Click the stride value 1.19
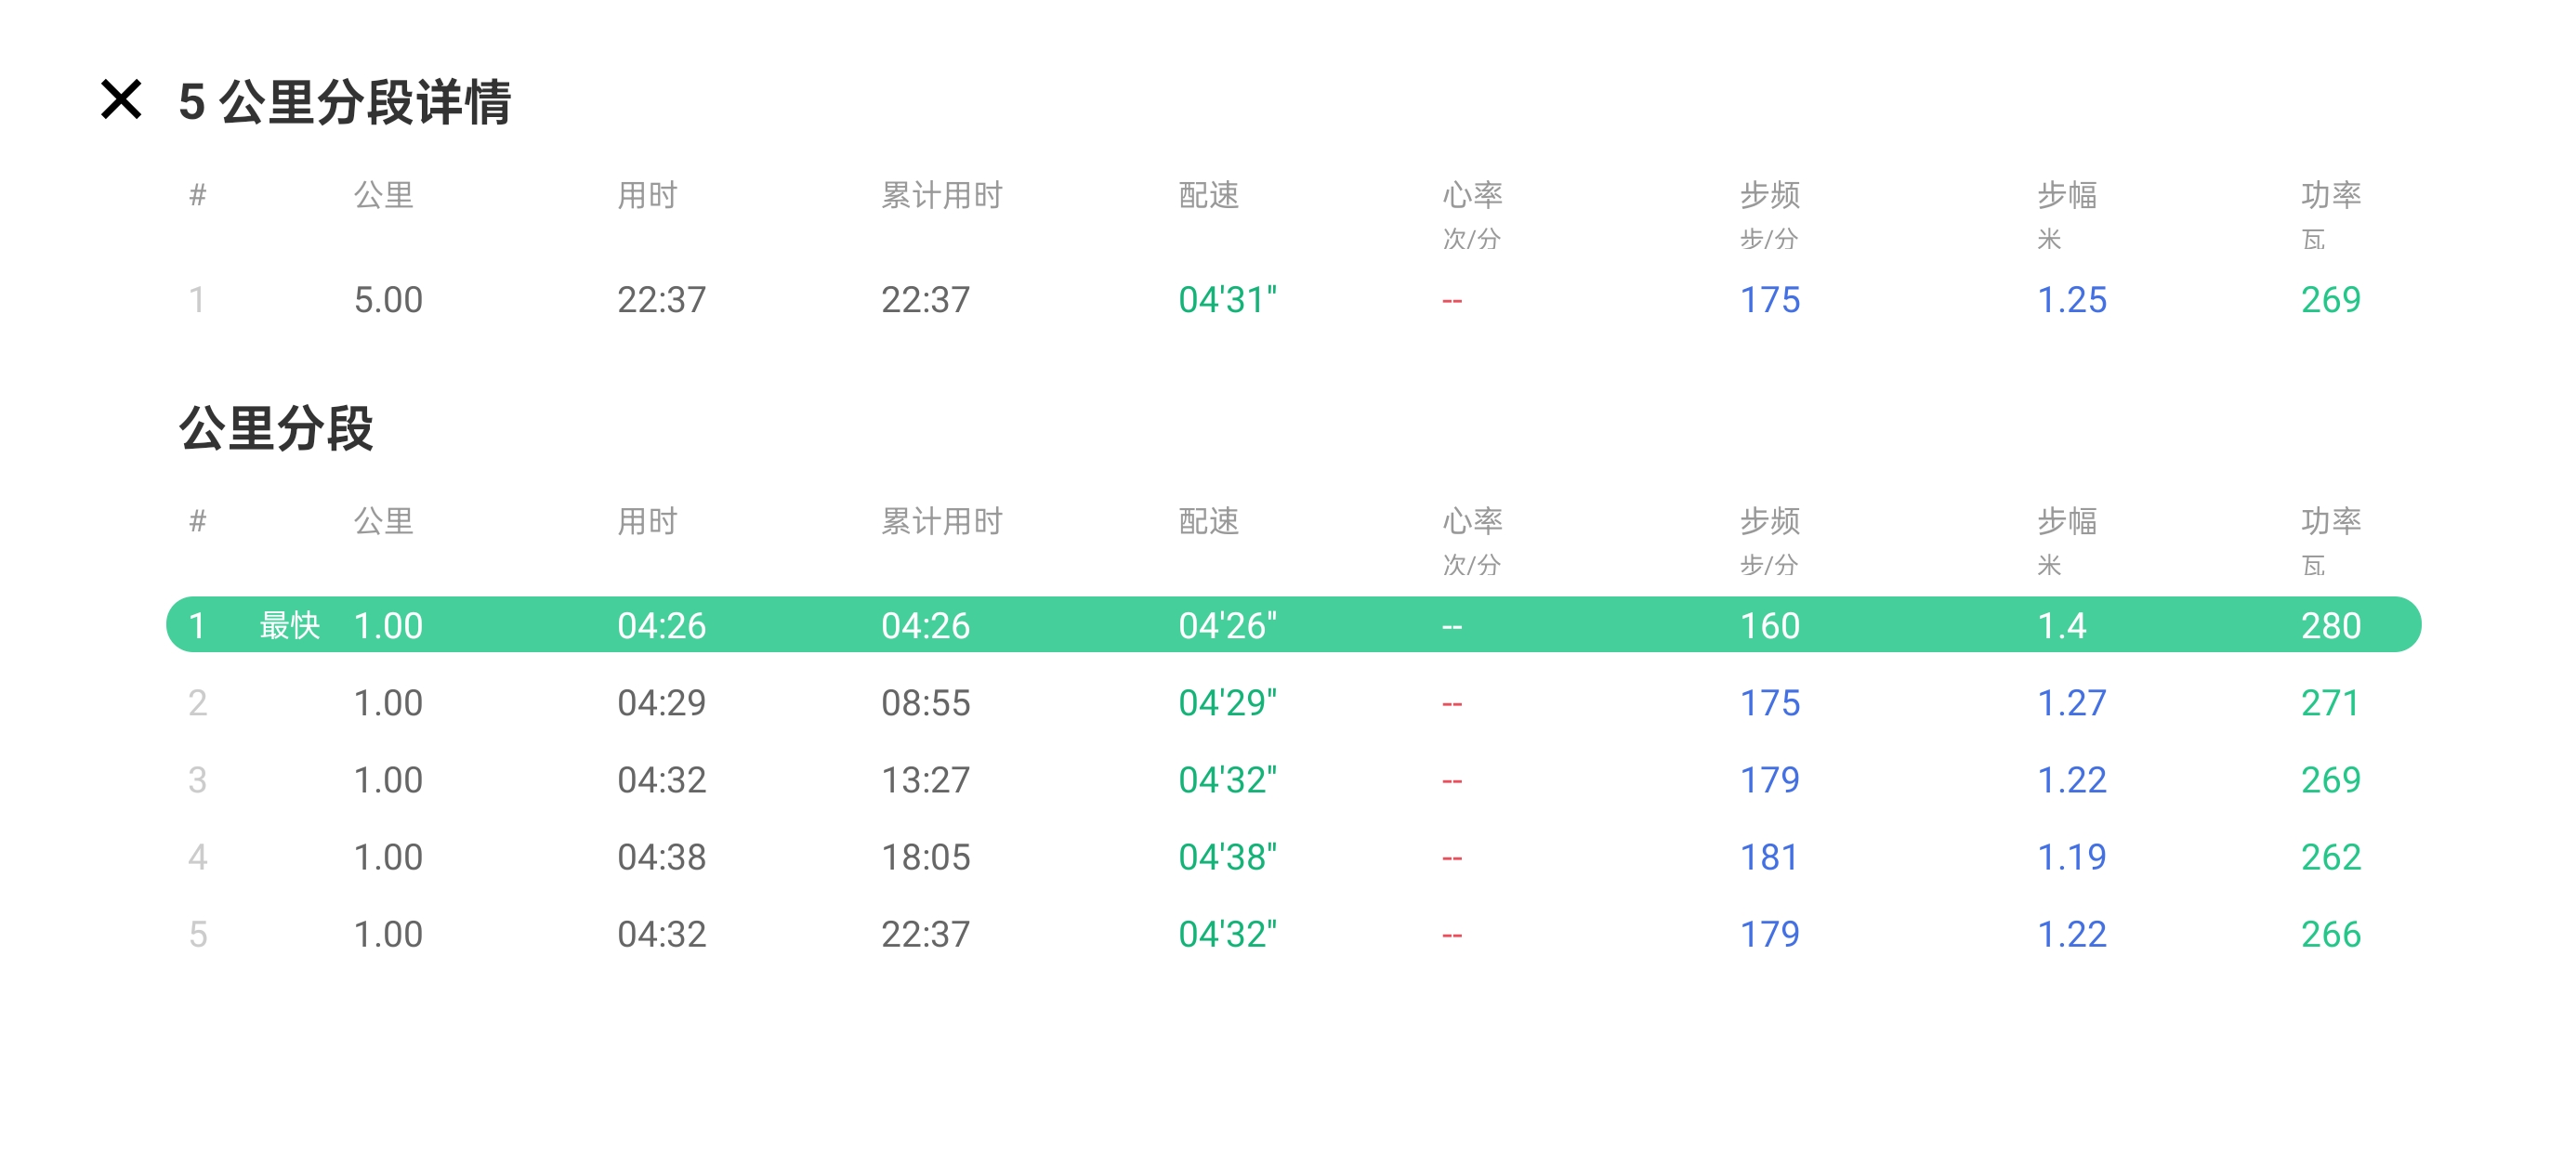This screenshot has width=2576, height=1152. point(2071,857)
